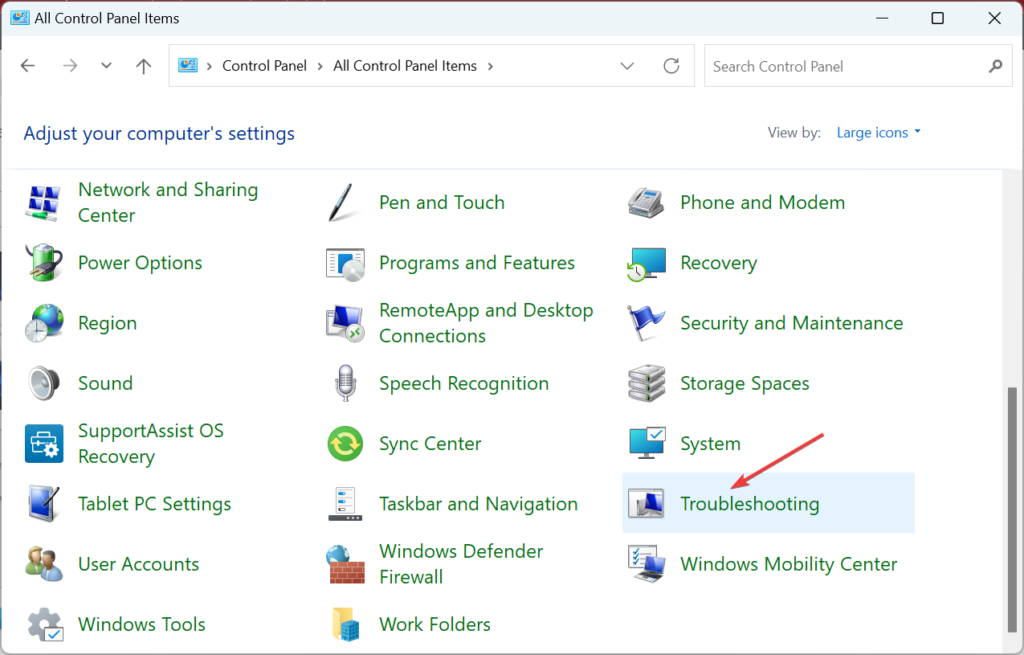Open the Pen and Touch icon
The height and width of the screenshot is (655, 1024).
344,202
